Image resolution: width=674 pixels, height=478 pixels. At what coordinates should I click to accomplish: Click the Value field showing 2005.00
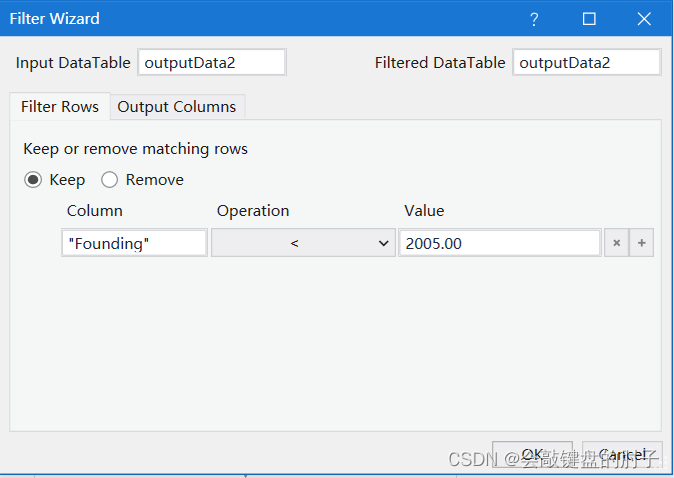[499, 243]
